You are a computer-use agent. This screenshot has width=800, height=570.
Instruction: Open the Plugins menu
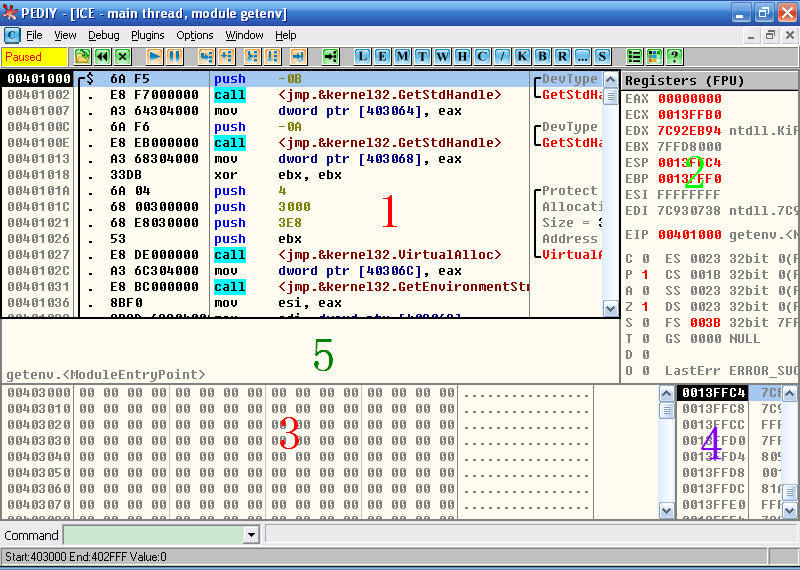pyautogui.click(x=148, y=35)
